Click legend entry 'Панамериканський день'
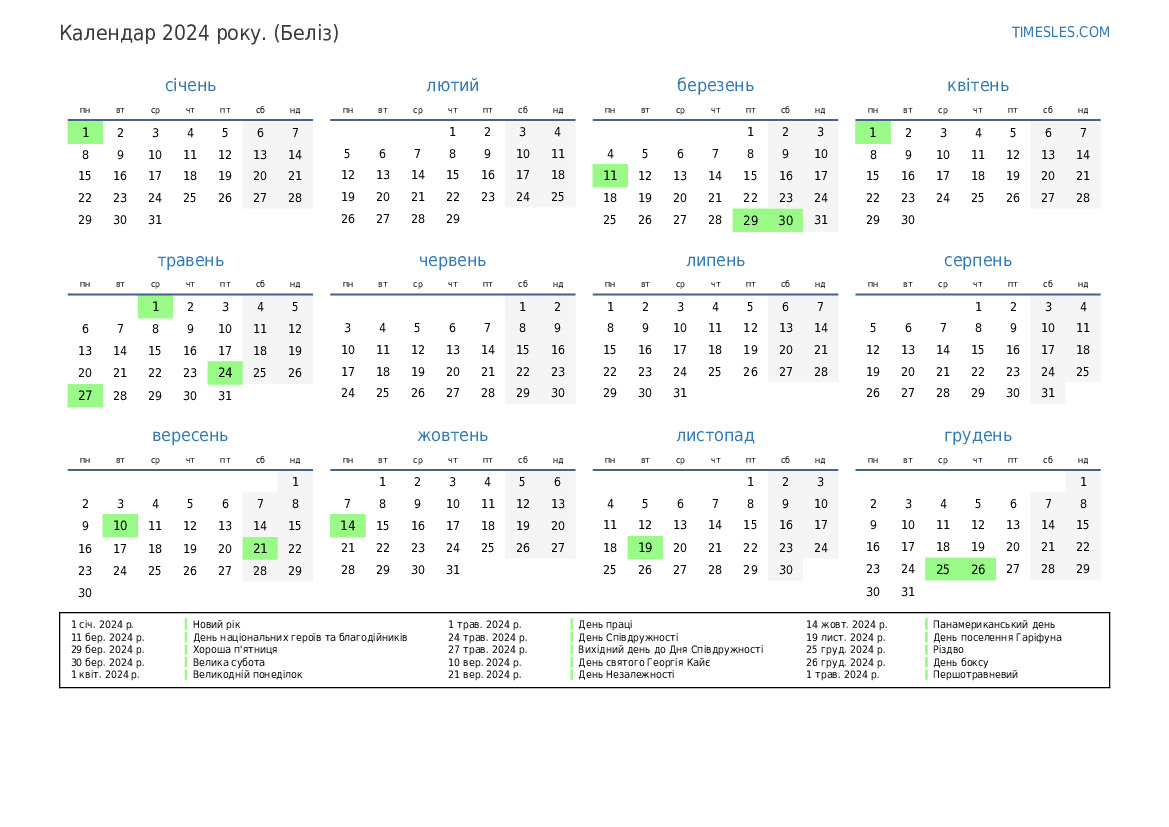This screenshot has width=1169, height=827. (x=994, y=625)
